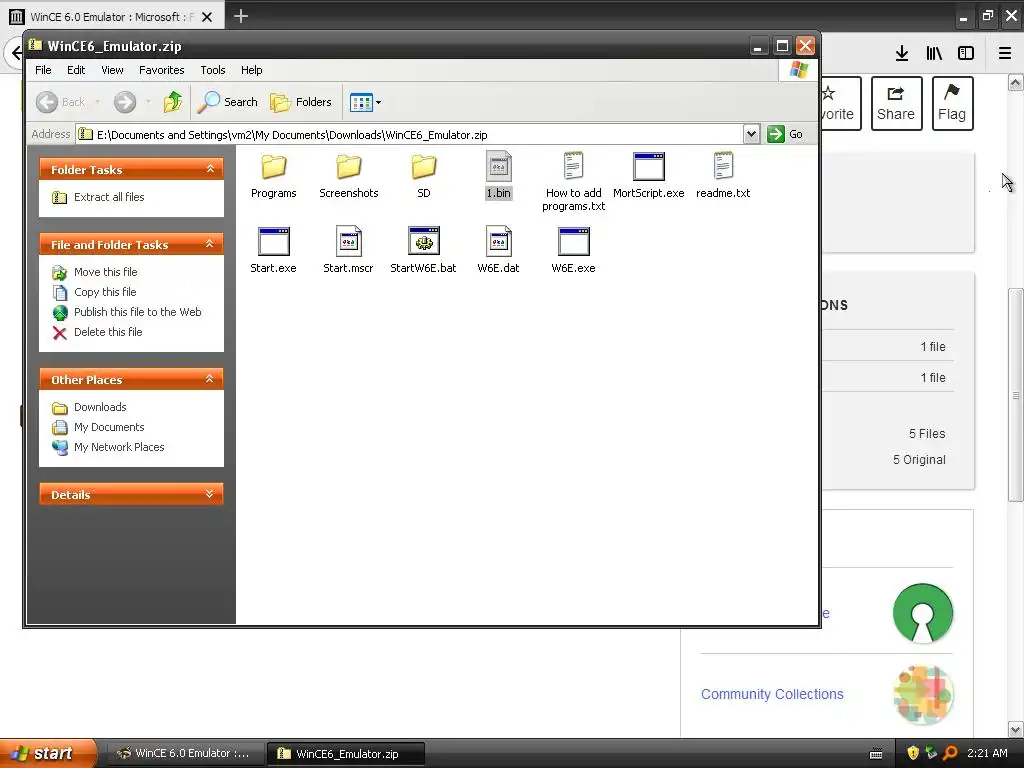The width and height of the screenshot is (1024, 768).
Task: Click browser Flag button
Action: [952, 103]
